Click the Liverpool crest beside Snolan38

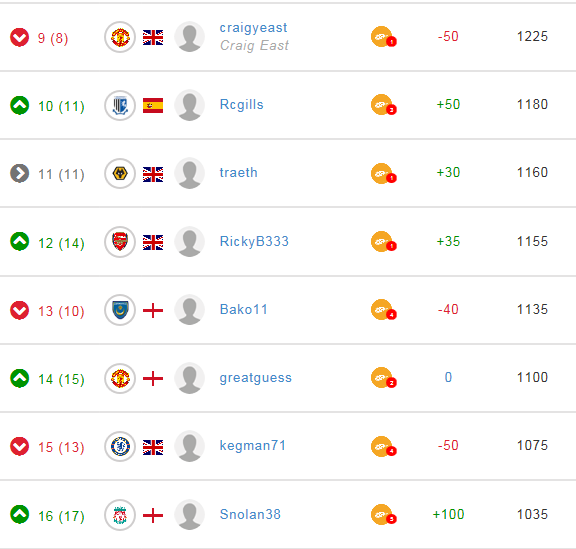tap(120, 515)
